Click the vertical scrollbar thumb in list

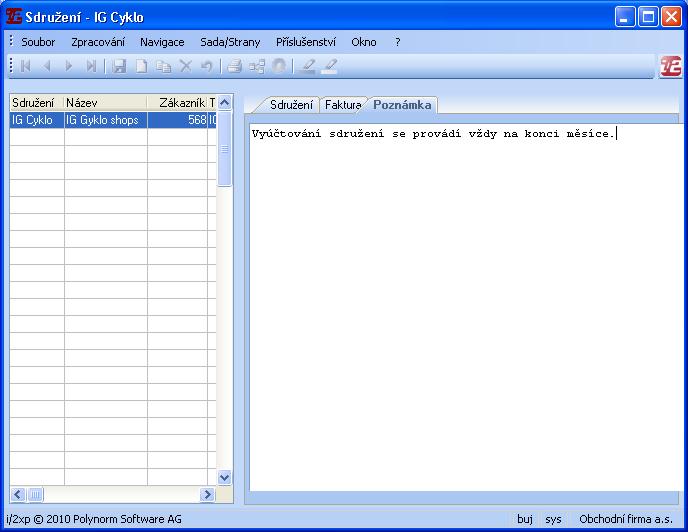pyautogui.click(x=224, y=149)
